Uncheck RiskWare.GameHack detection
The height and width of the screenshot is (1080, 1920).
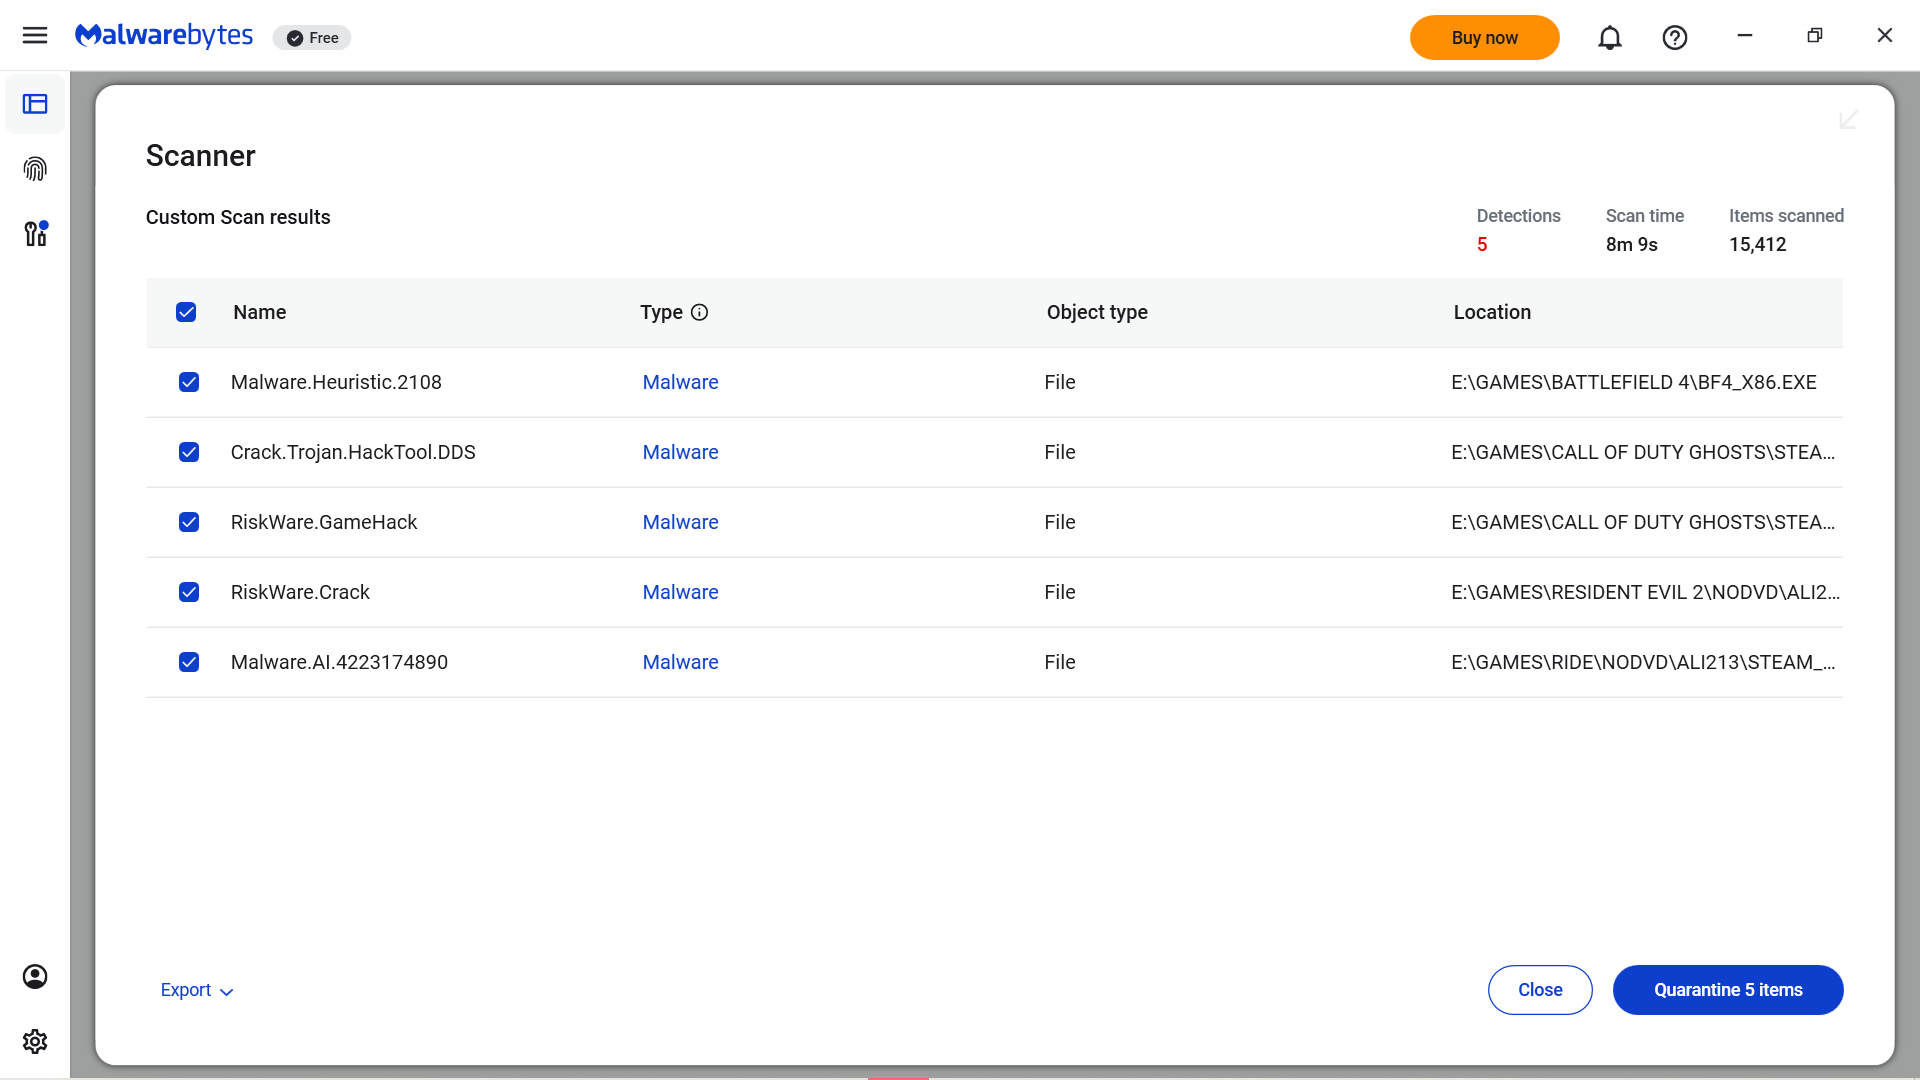(189, 522)
